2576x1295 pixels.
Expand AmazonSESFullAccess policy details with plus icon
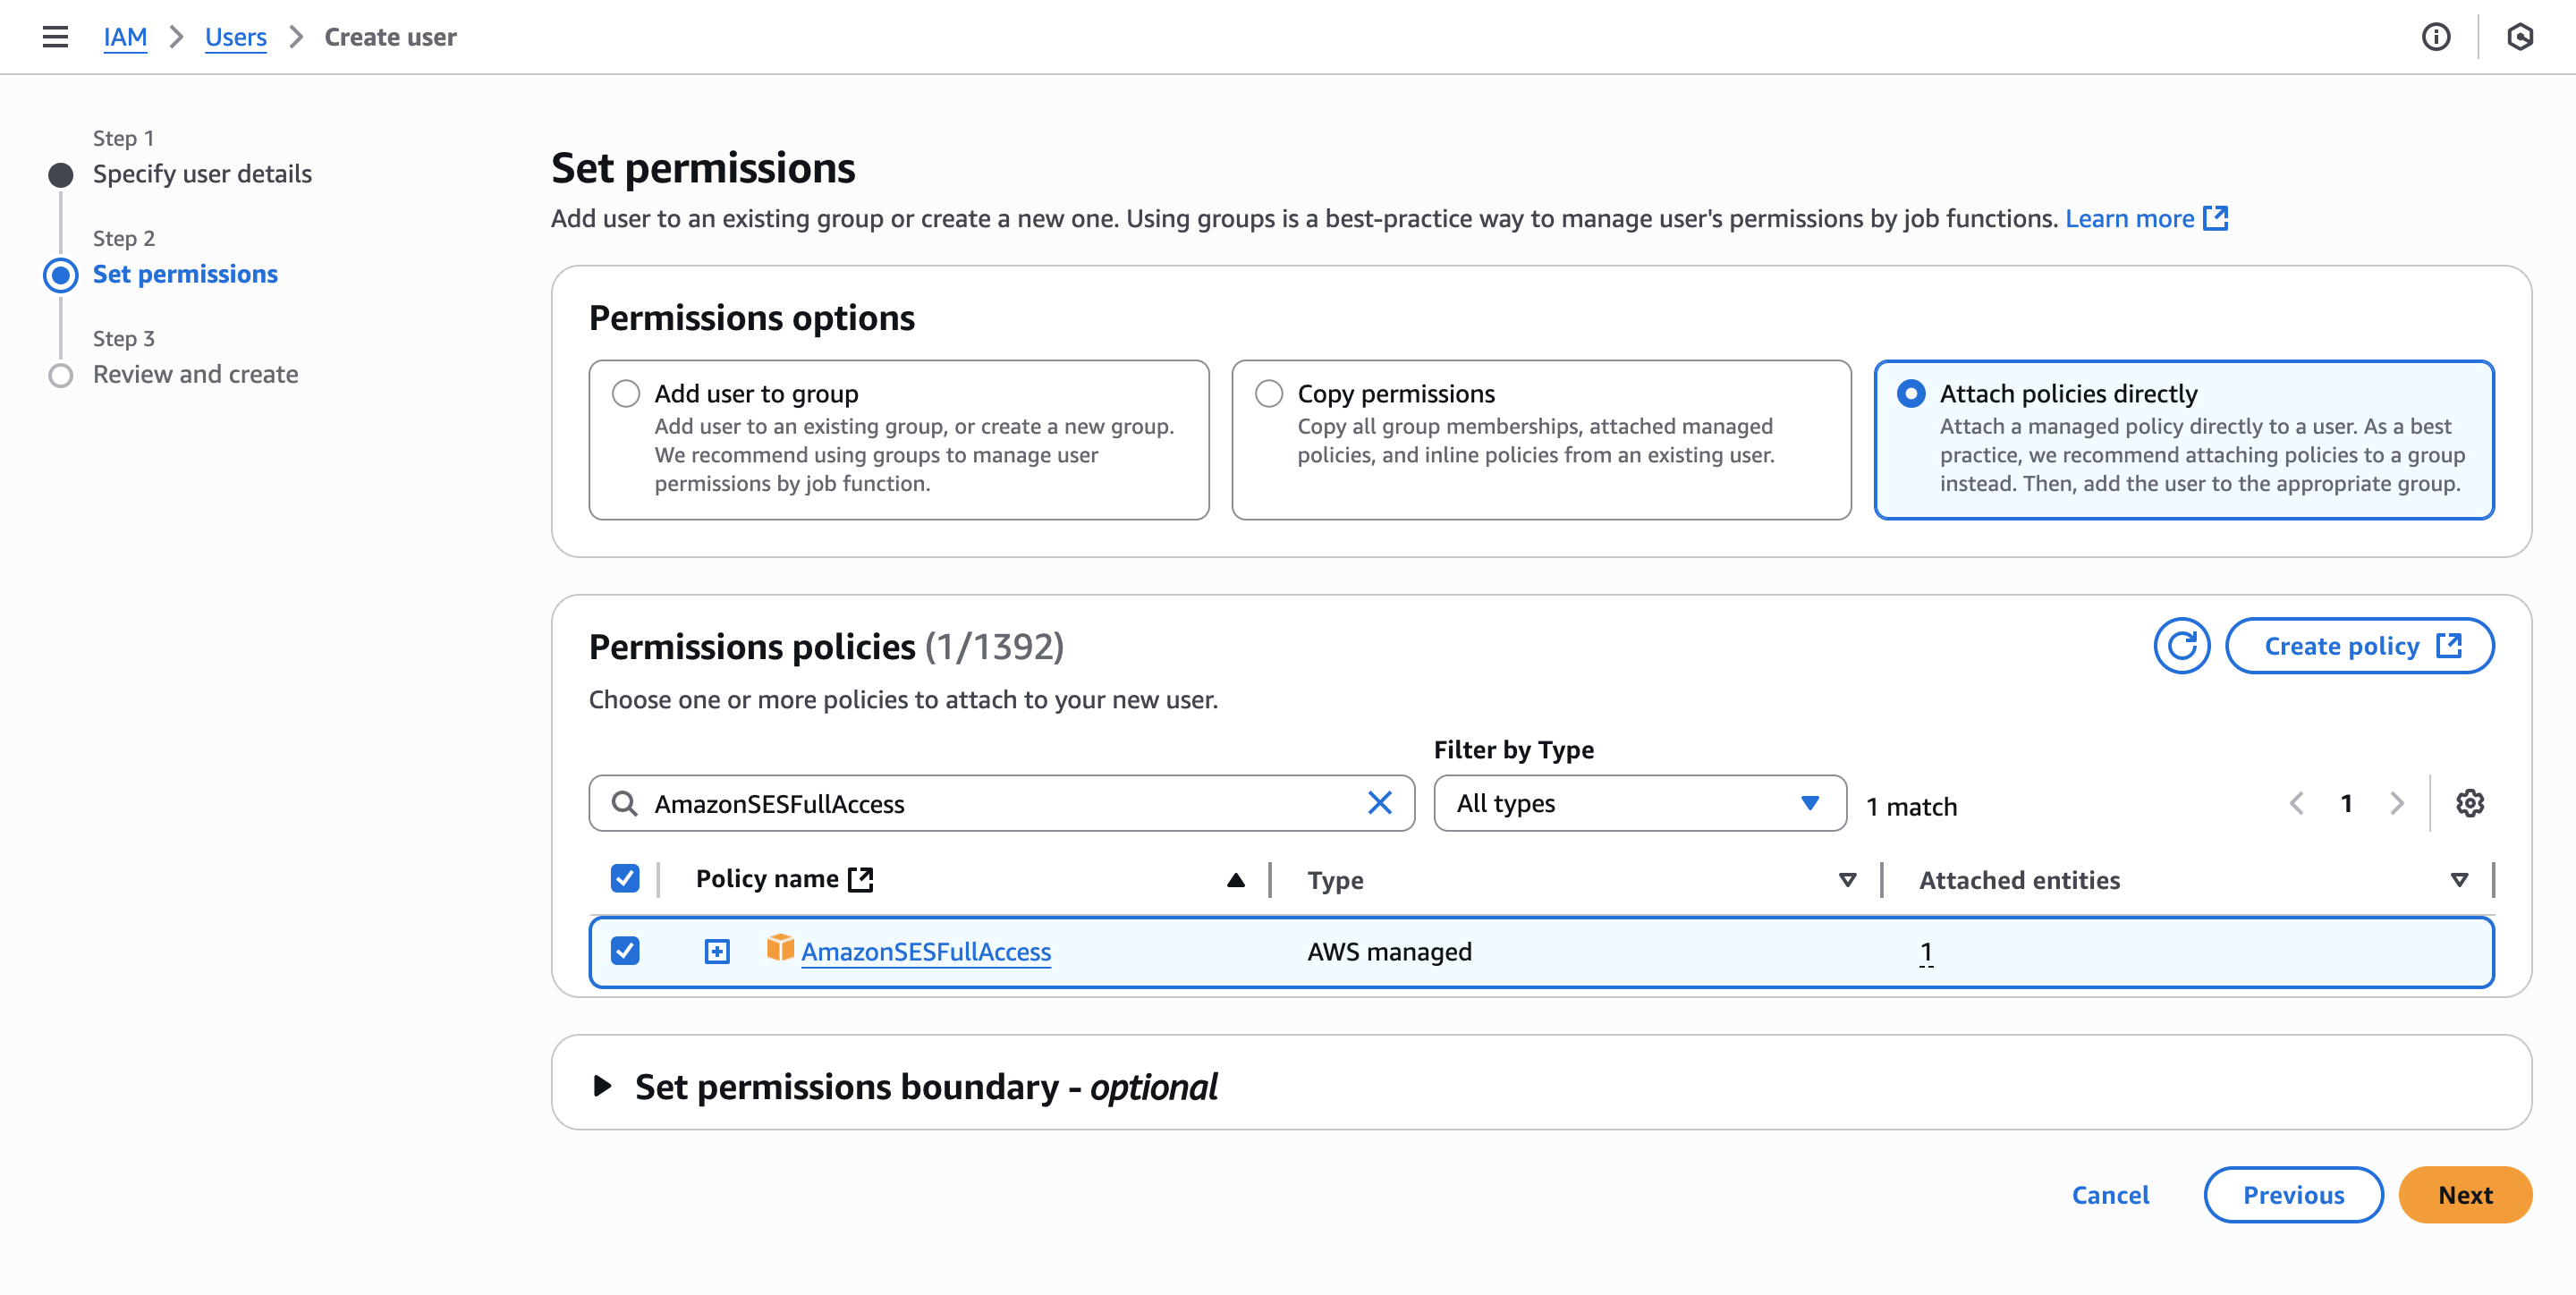(x=717, y=951)
